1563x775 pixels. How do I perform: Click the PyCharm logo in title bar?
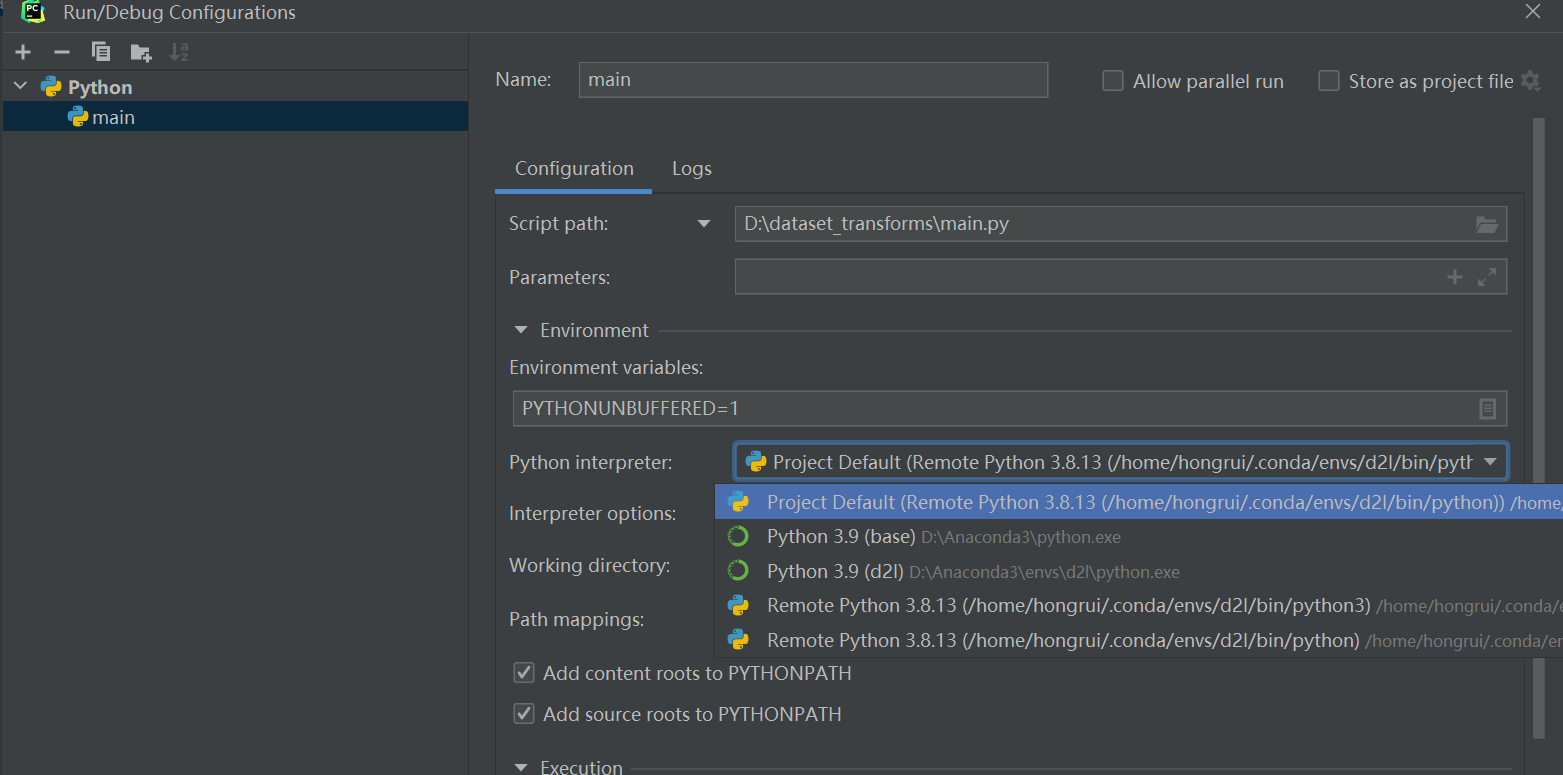coord(34,12)
